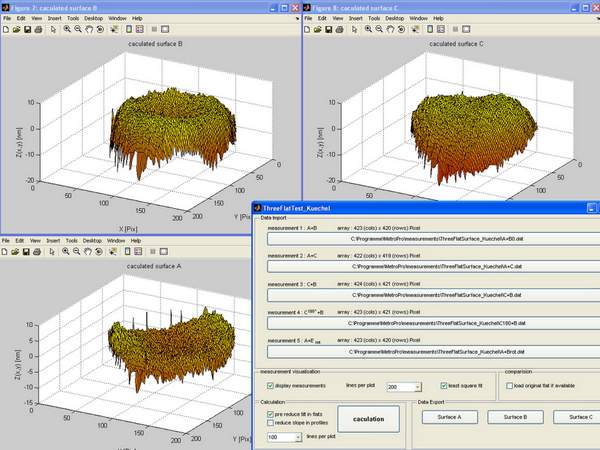Select Rotate 3D tool in surface C window

point(401,29)
